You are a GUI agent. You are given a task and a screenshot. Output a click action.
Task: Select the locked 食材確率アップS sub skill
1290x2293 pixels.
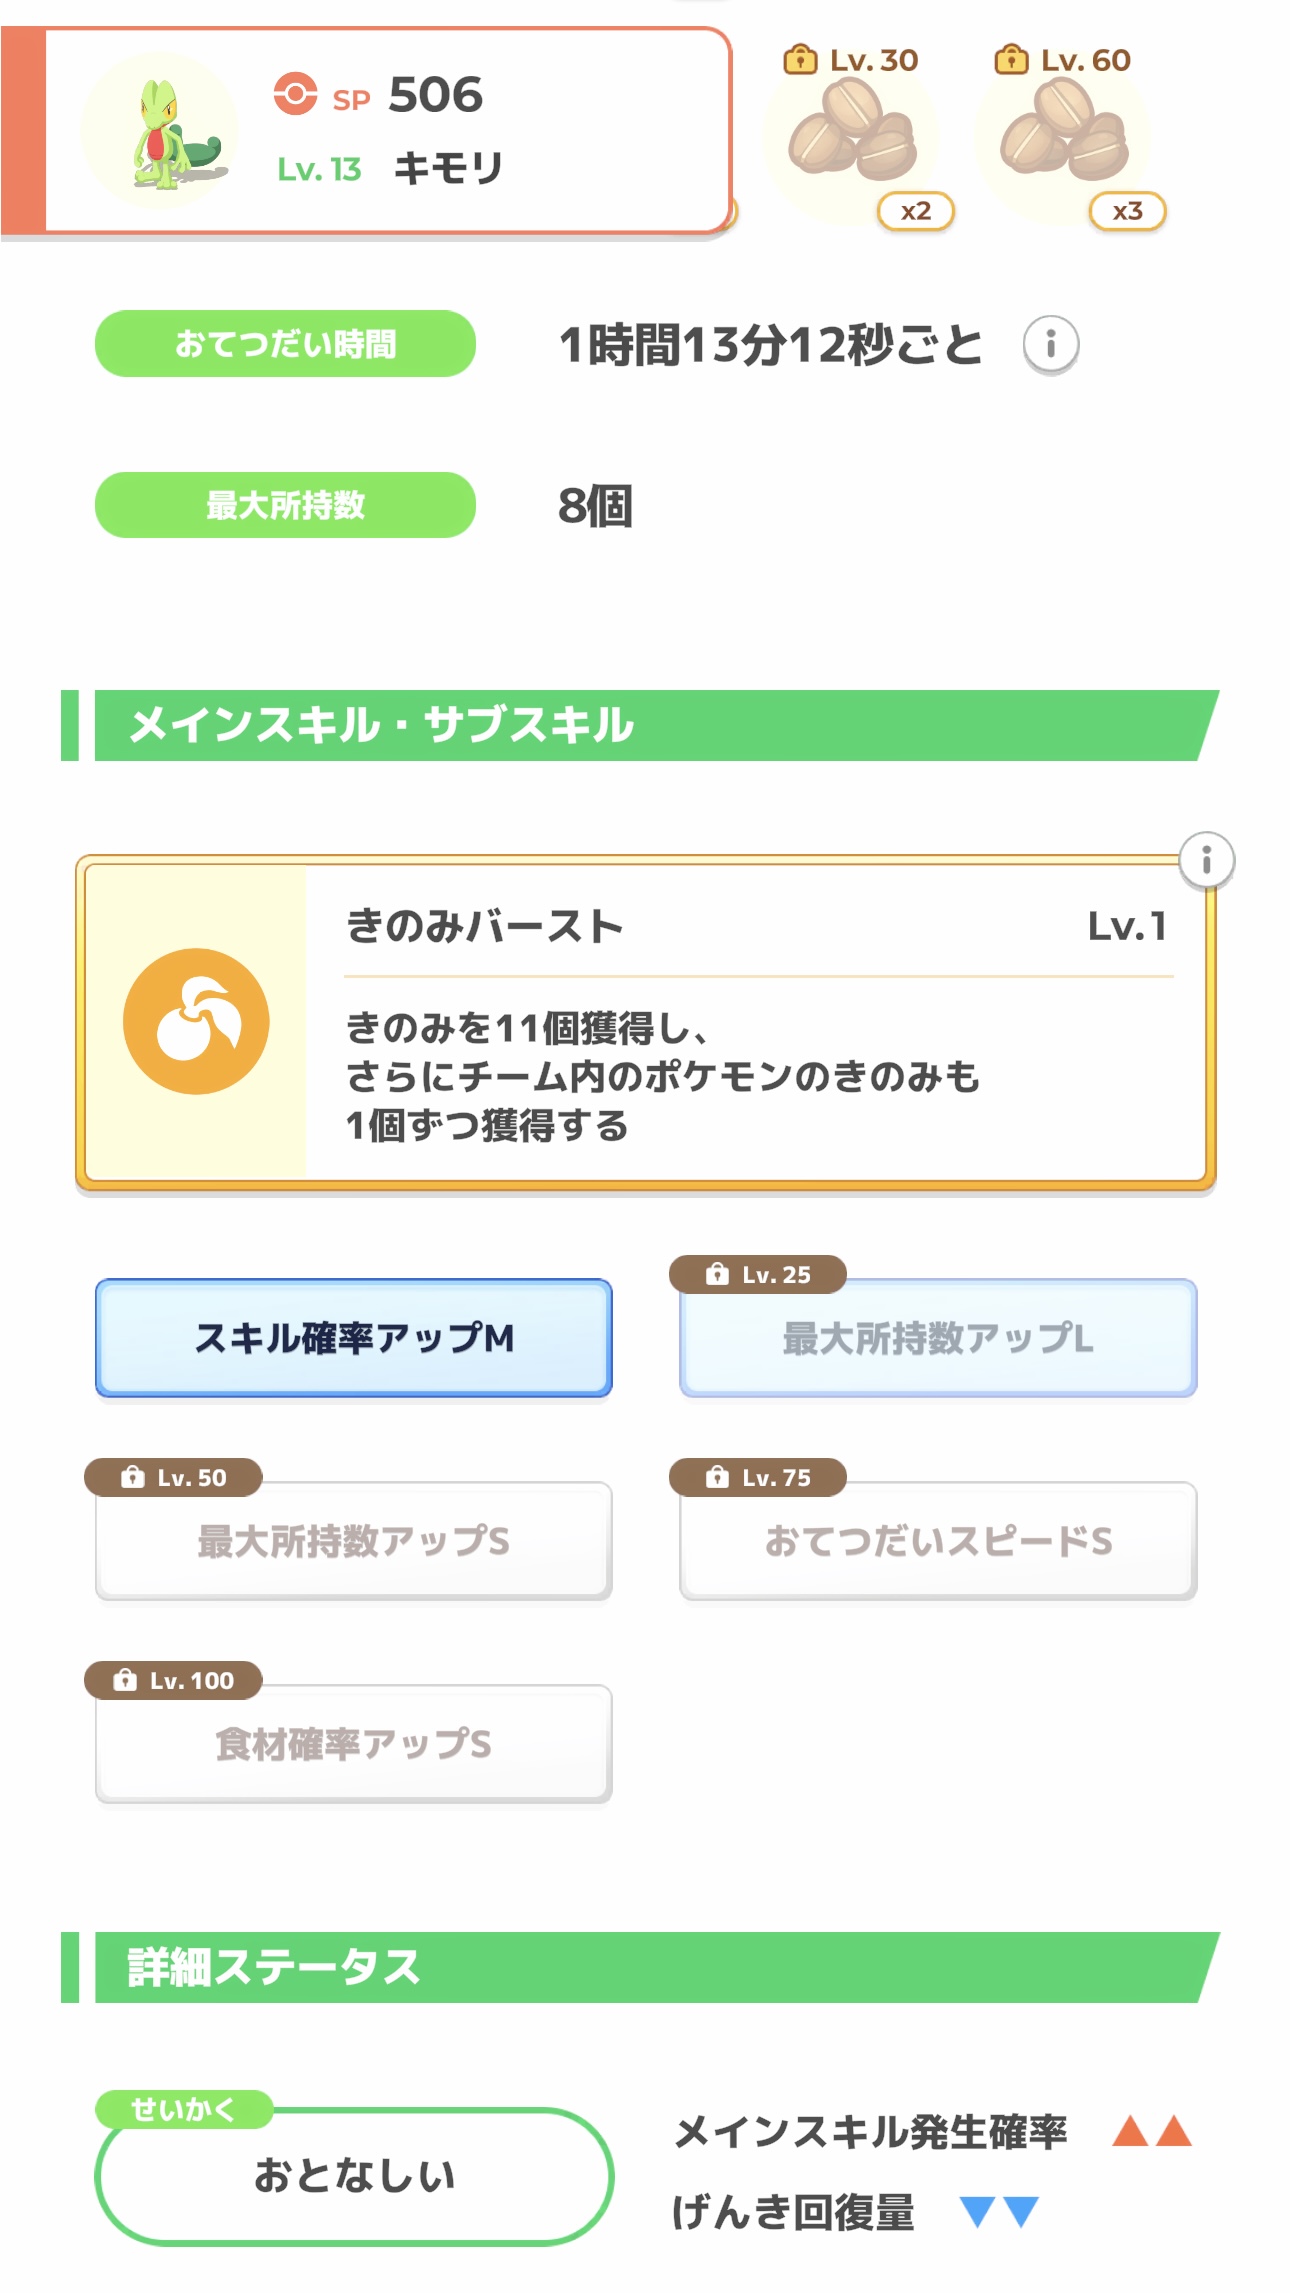pyautogui.click(x=354, y=1744)
